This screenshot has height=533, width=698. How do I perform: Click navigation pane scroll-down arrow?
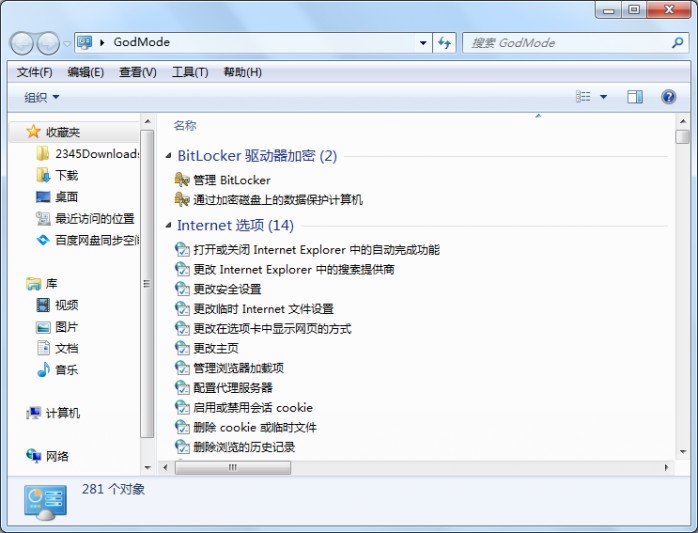pyautogui.click(x=147, y=468)
